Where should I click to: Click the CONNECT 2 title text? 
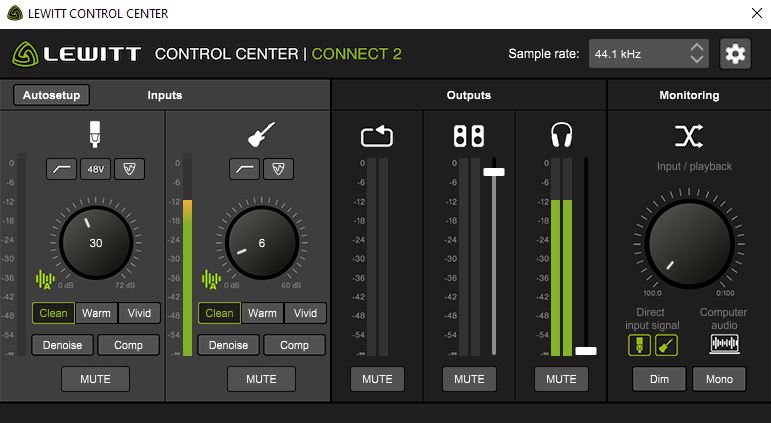click(x=356, y=54)
